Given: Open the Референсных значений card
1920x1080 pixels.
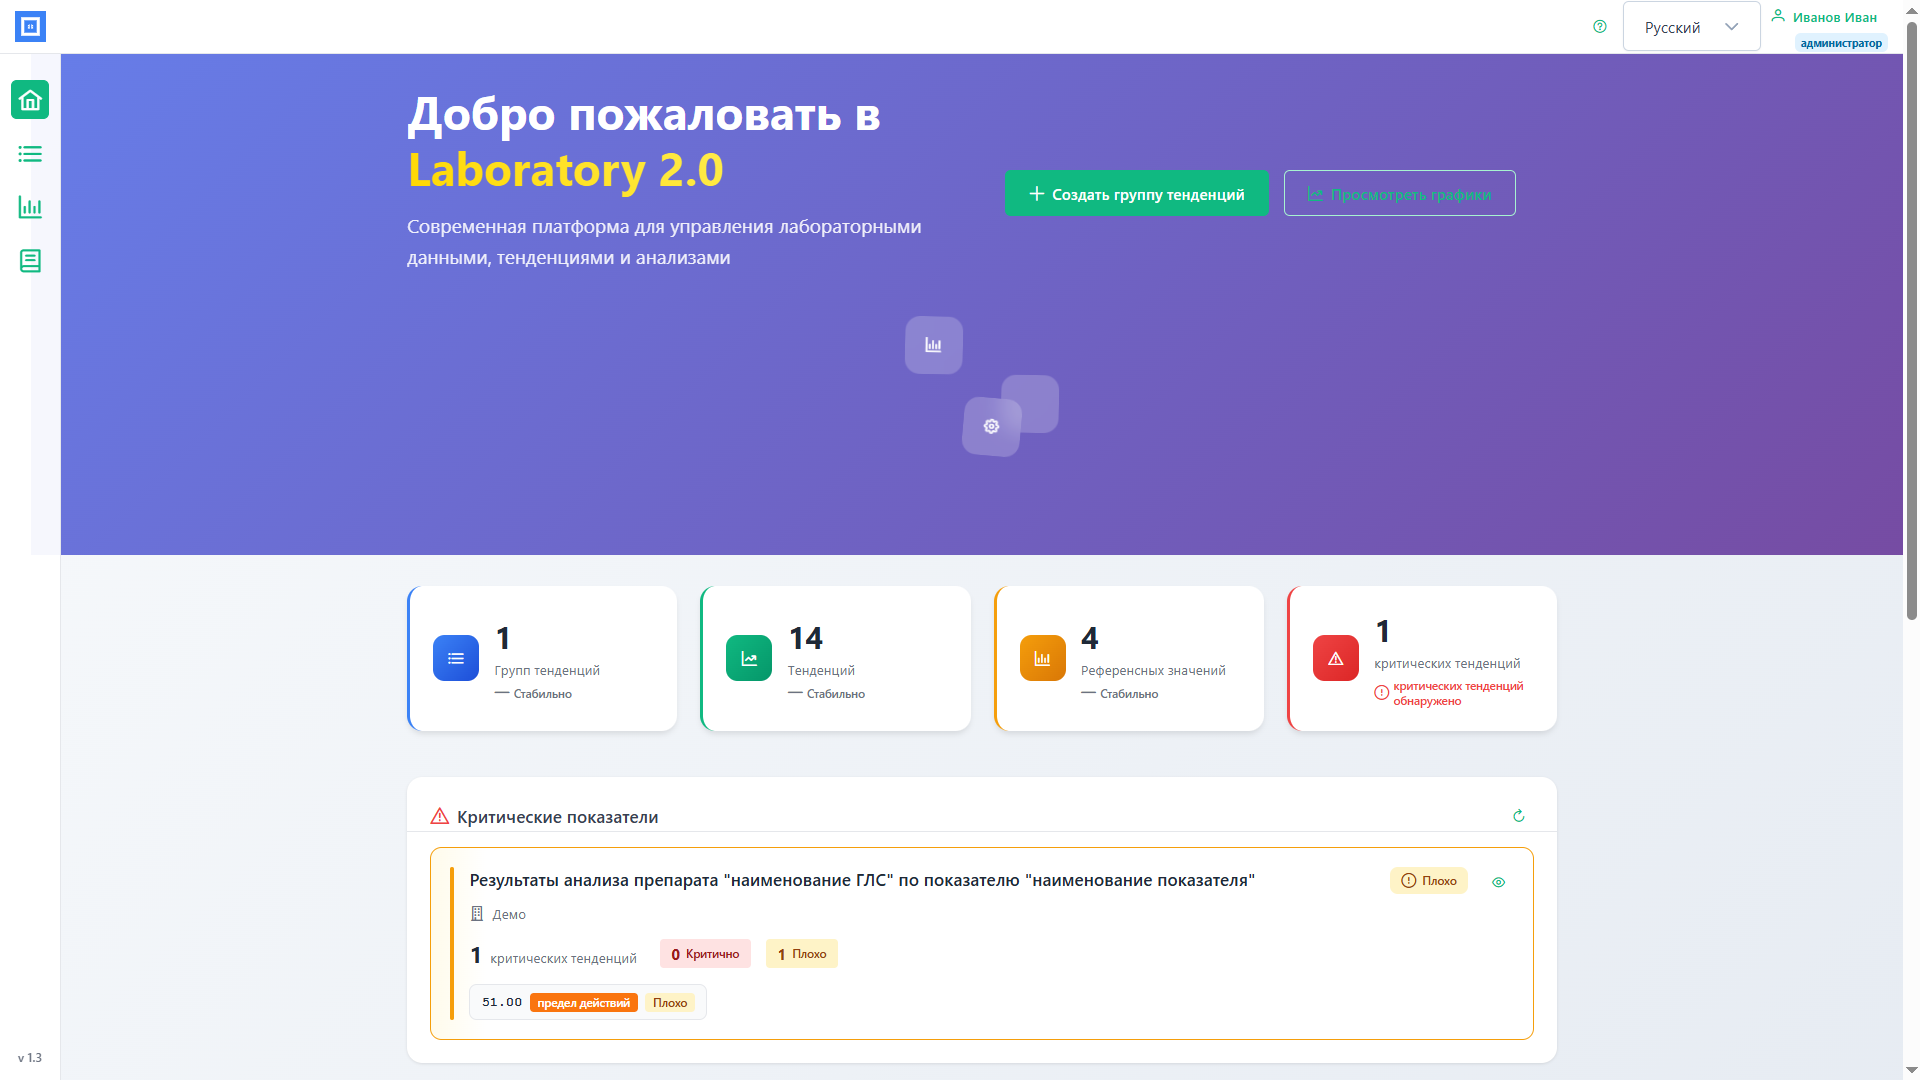Looking at the screenshot, I should click(1128, 658).
